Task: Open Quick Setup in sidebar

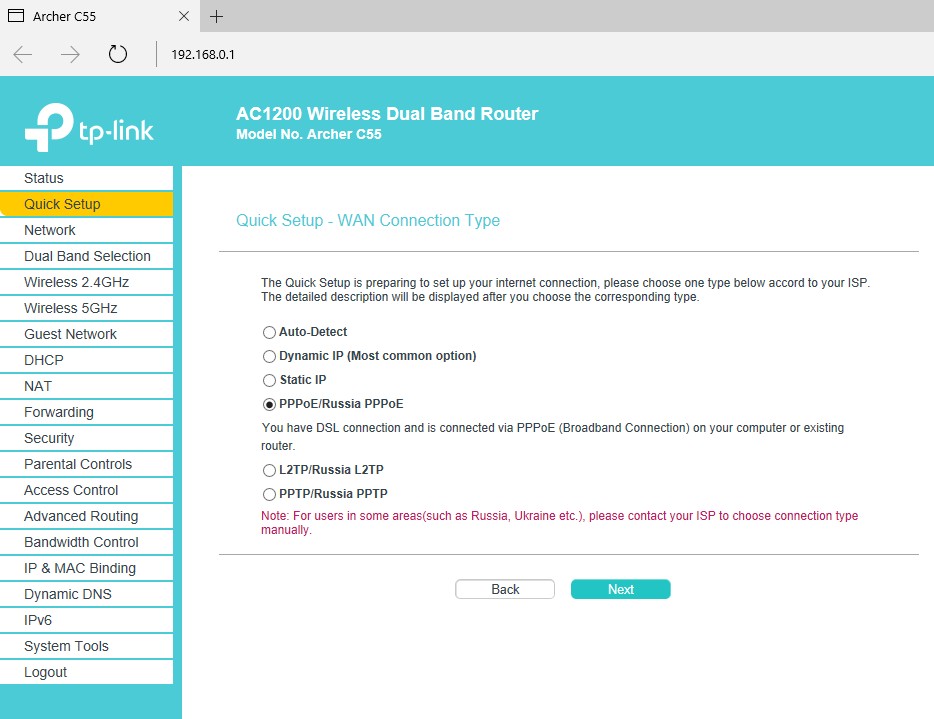Action: (86, 204)
